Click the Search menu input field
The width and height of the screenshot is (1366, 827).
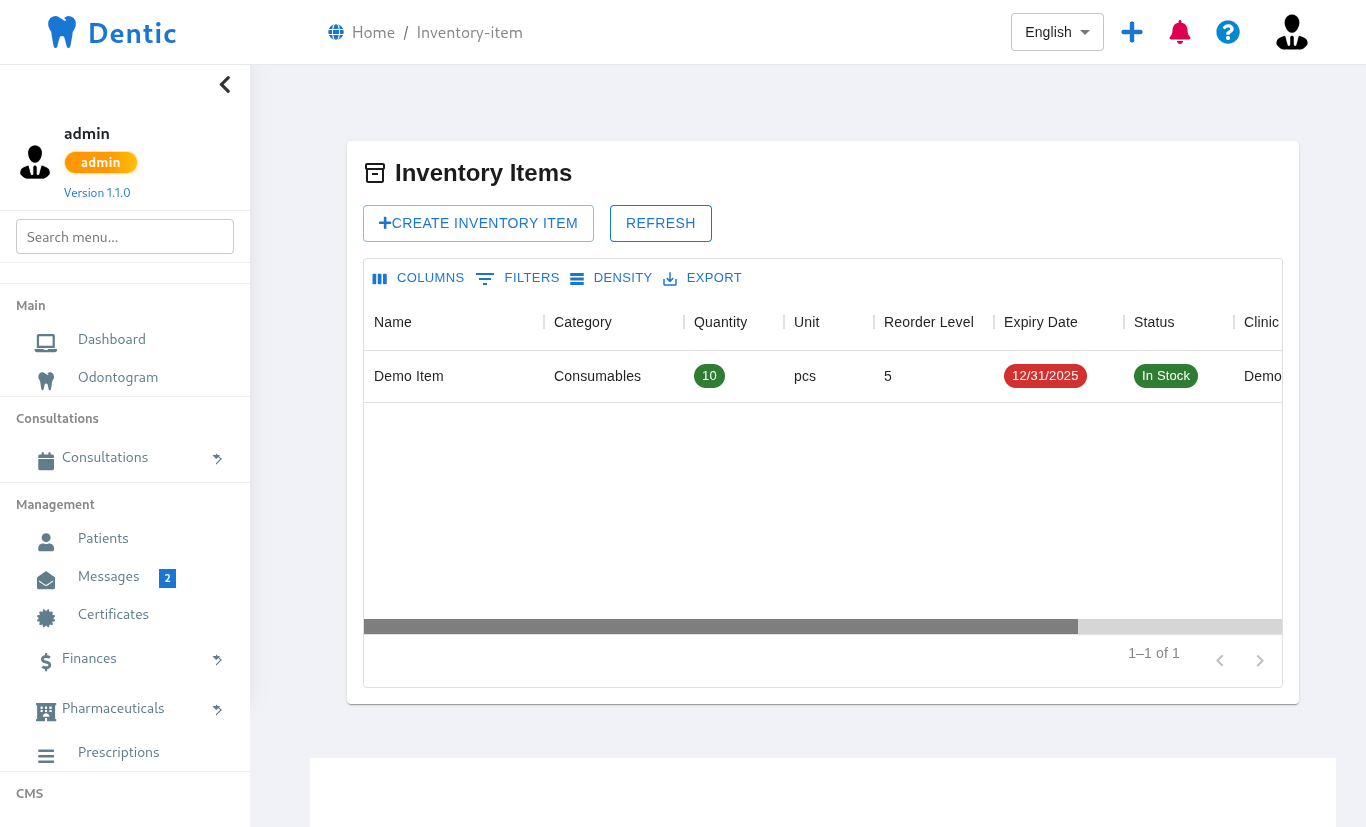(125, 237)
